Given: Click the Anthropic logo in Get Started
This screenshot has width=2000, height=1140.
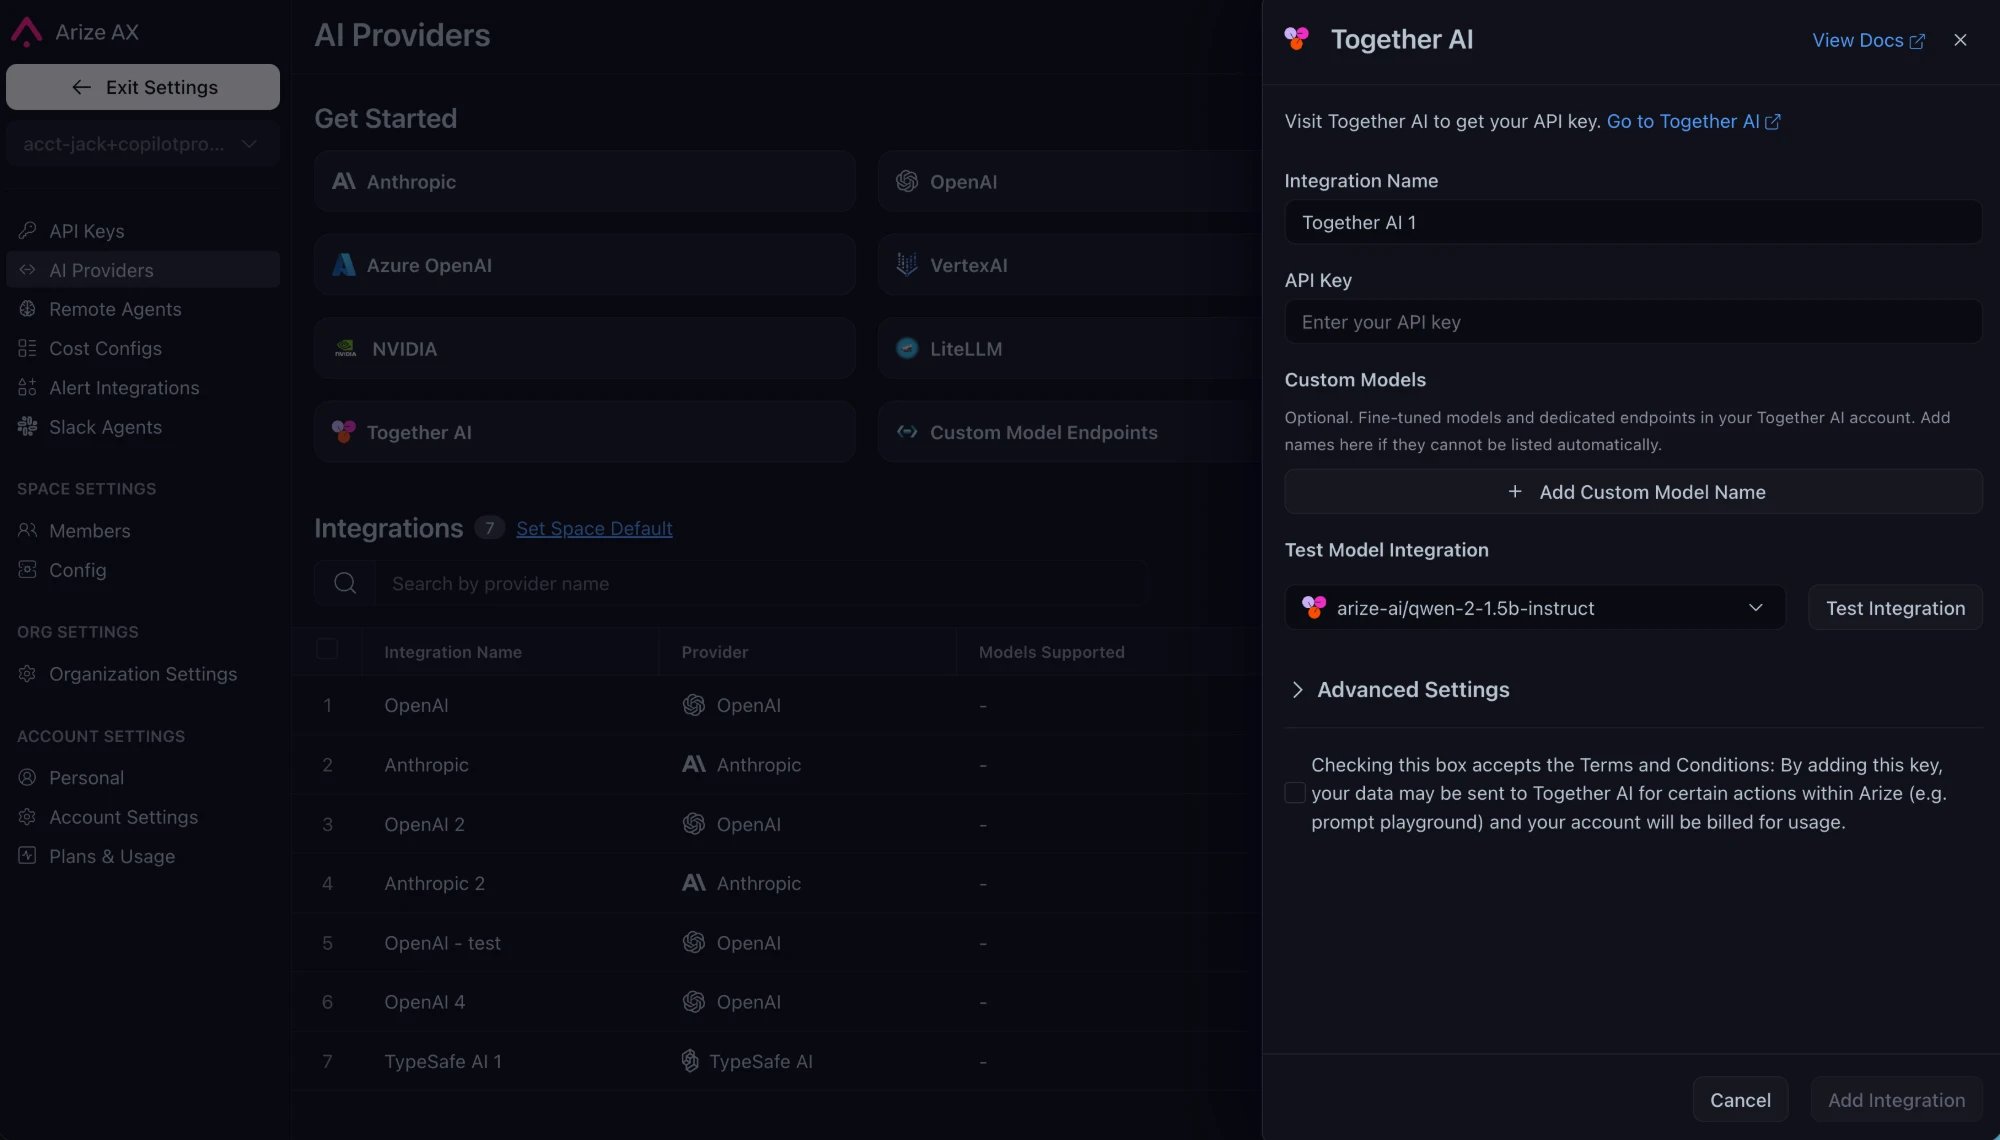Looking at the screenshot, I should coord(343,181).
